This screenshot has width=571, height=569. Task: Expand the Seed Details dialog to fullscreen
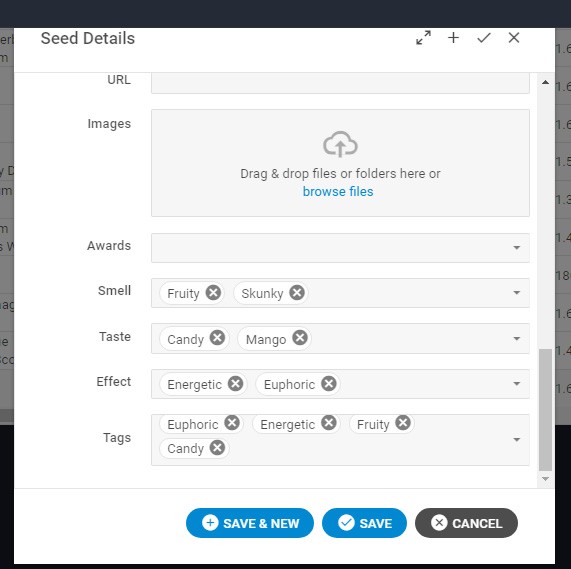(x=423, y=38)
